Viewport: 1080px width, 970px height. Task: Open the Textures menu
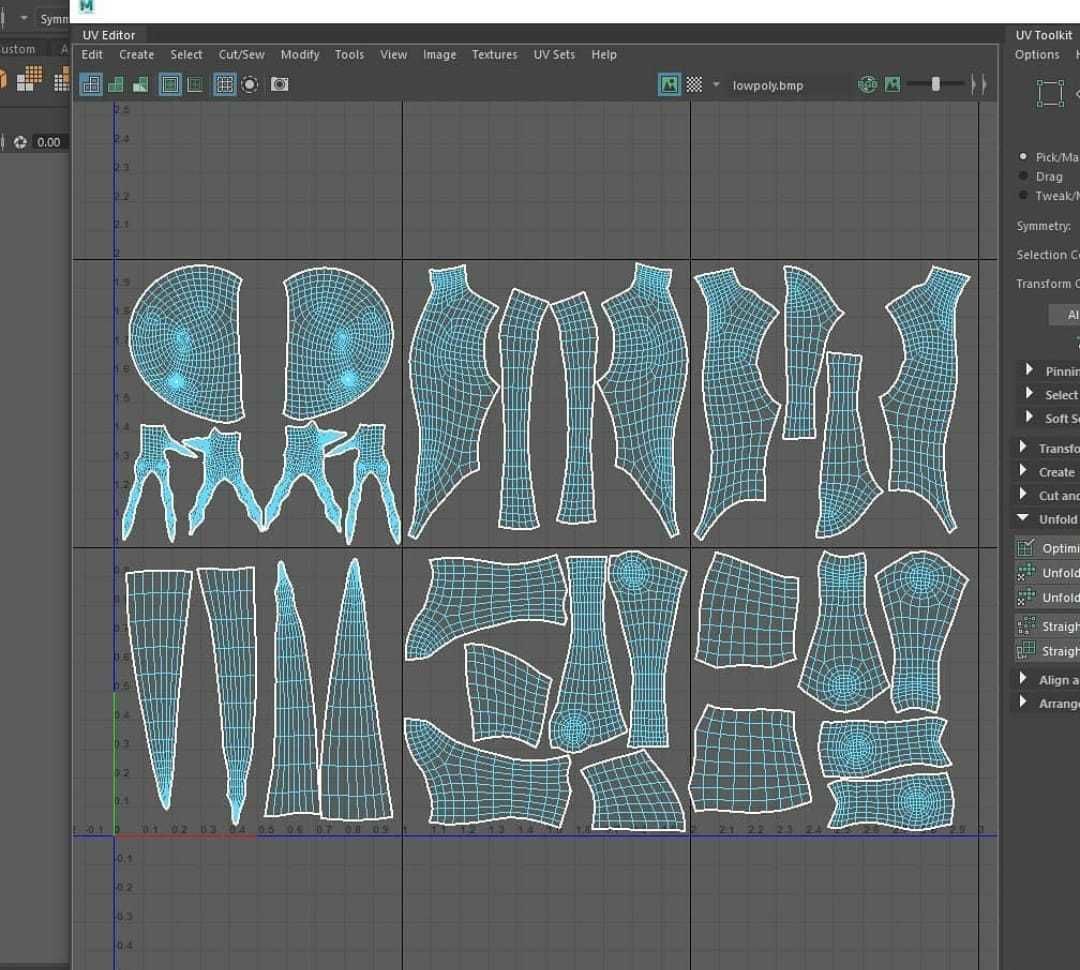click(494, 54)
